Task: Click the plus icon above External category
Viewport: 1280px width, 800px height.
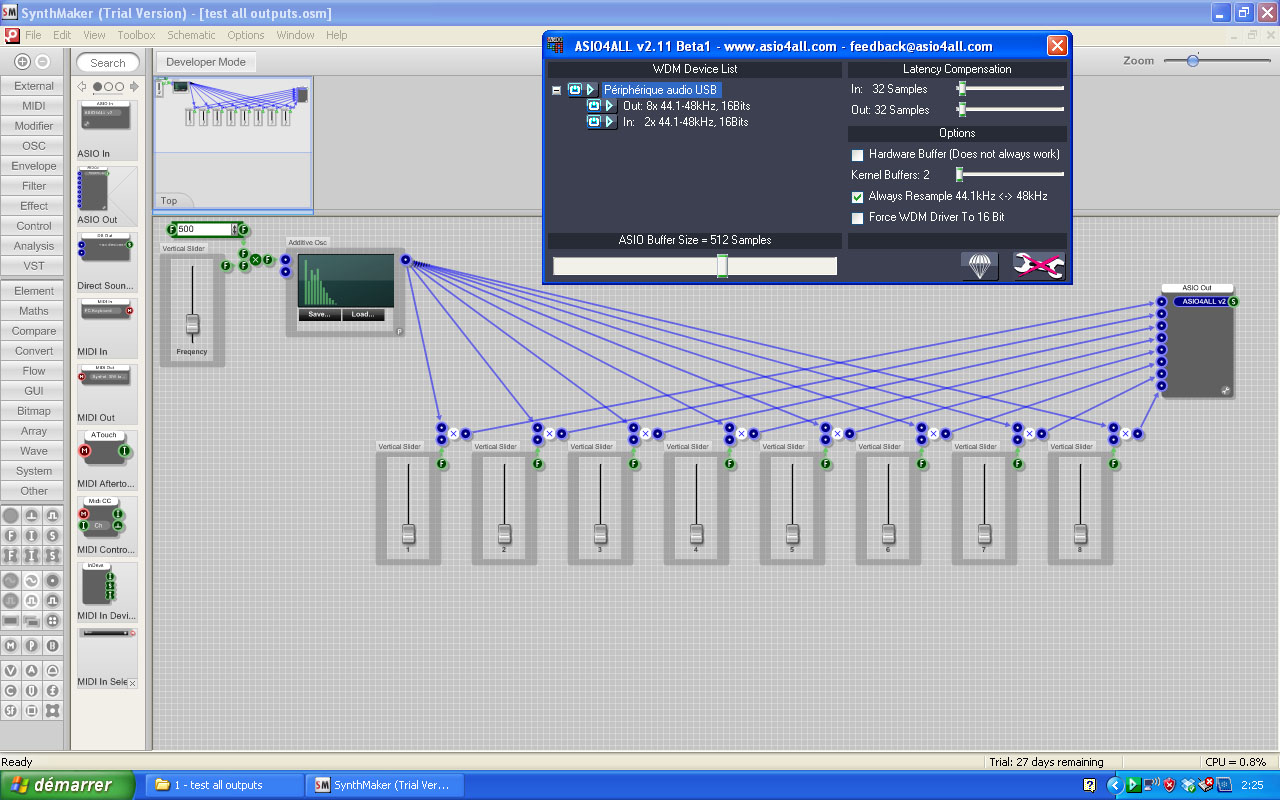Action: coord(23,62)
